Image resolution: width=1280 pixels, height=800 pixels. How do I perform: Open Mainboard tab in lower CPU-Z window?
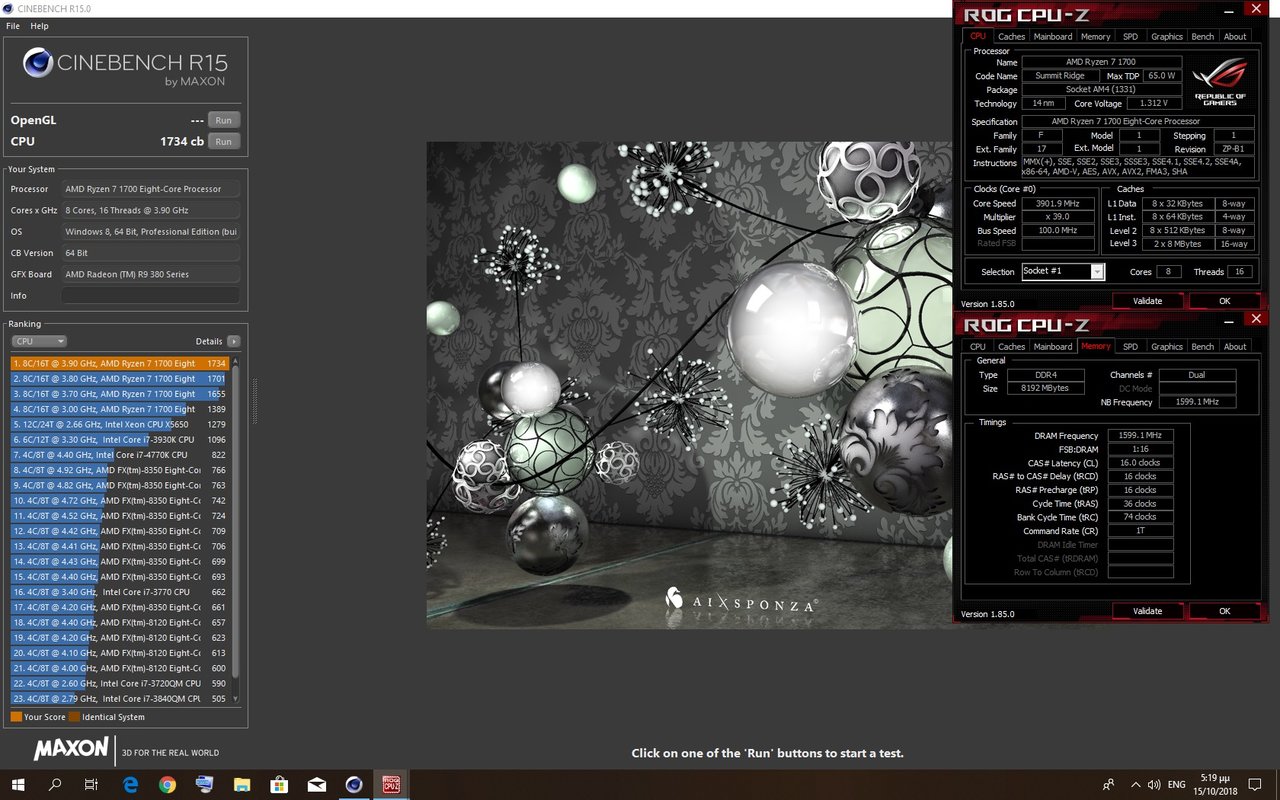(x=1053, y=347)
